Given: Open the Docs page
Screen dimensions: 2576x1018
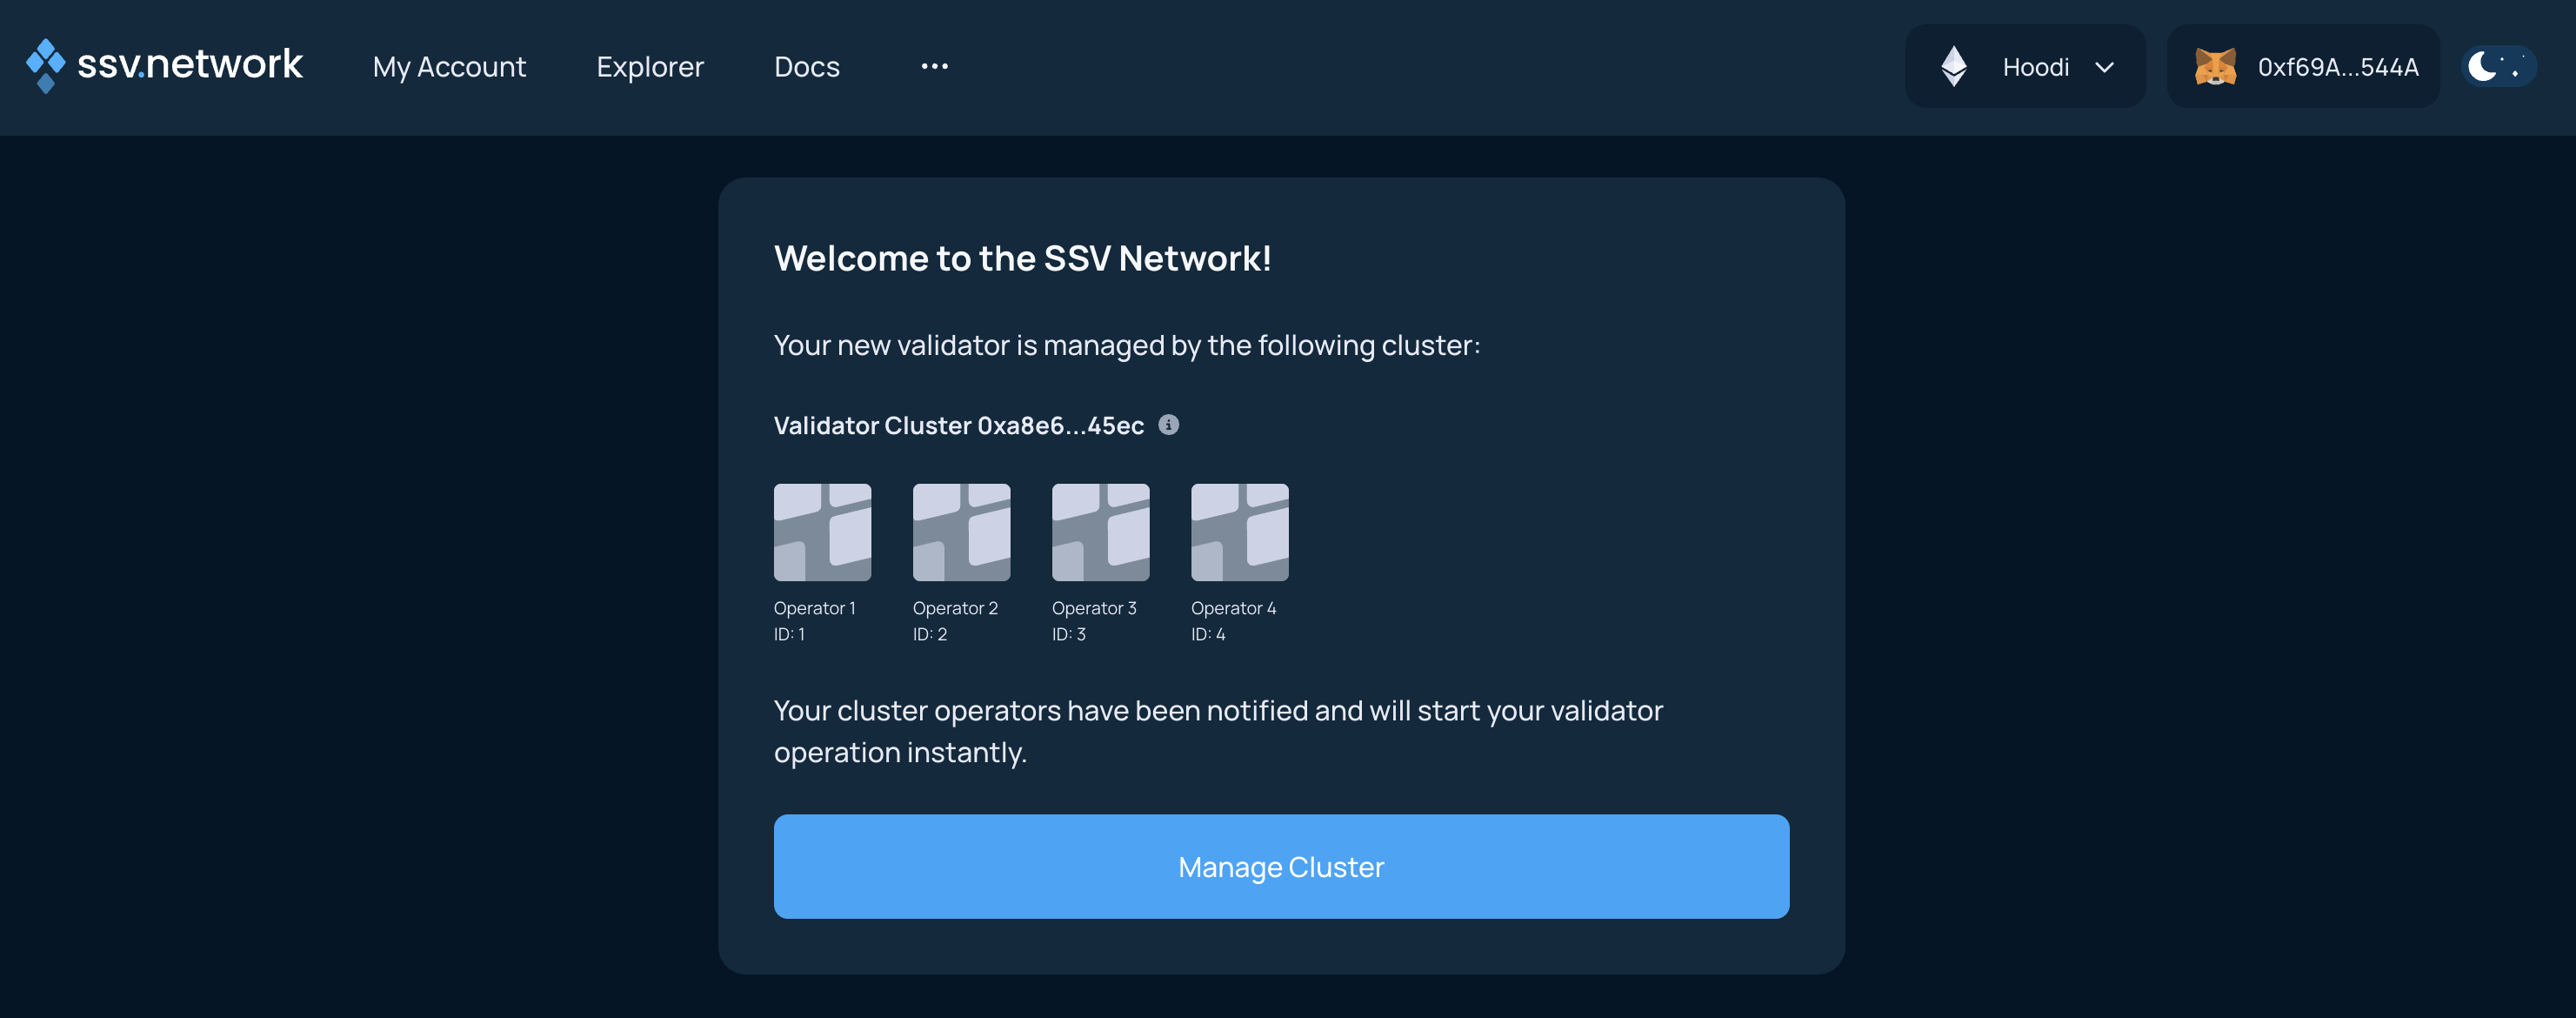Looking at the screenshot, I should [x=806, y=66].
